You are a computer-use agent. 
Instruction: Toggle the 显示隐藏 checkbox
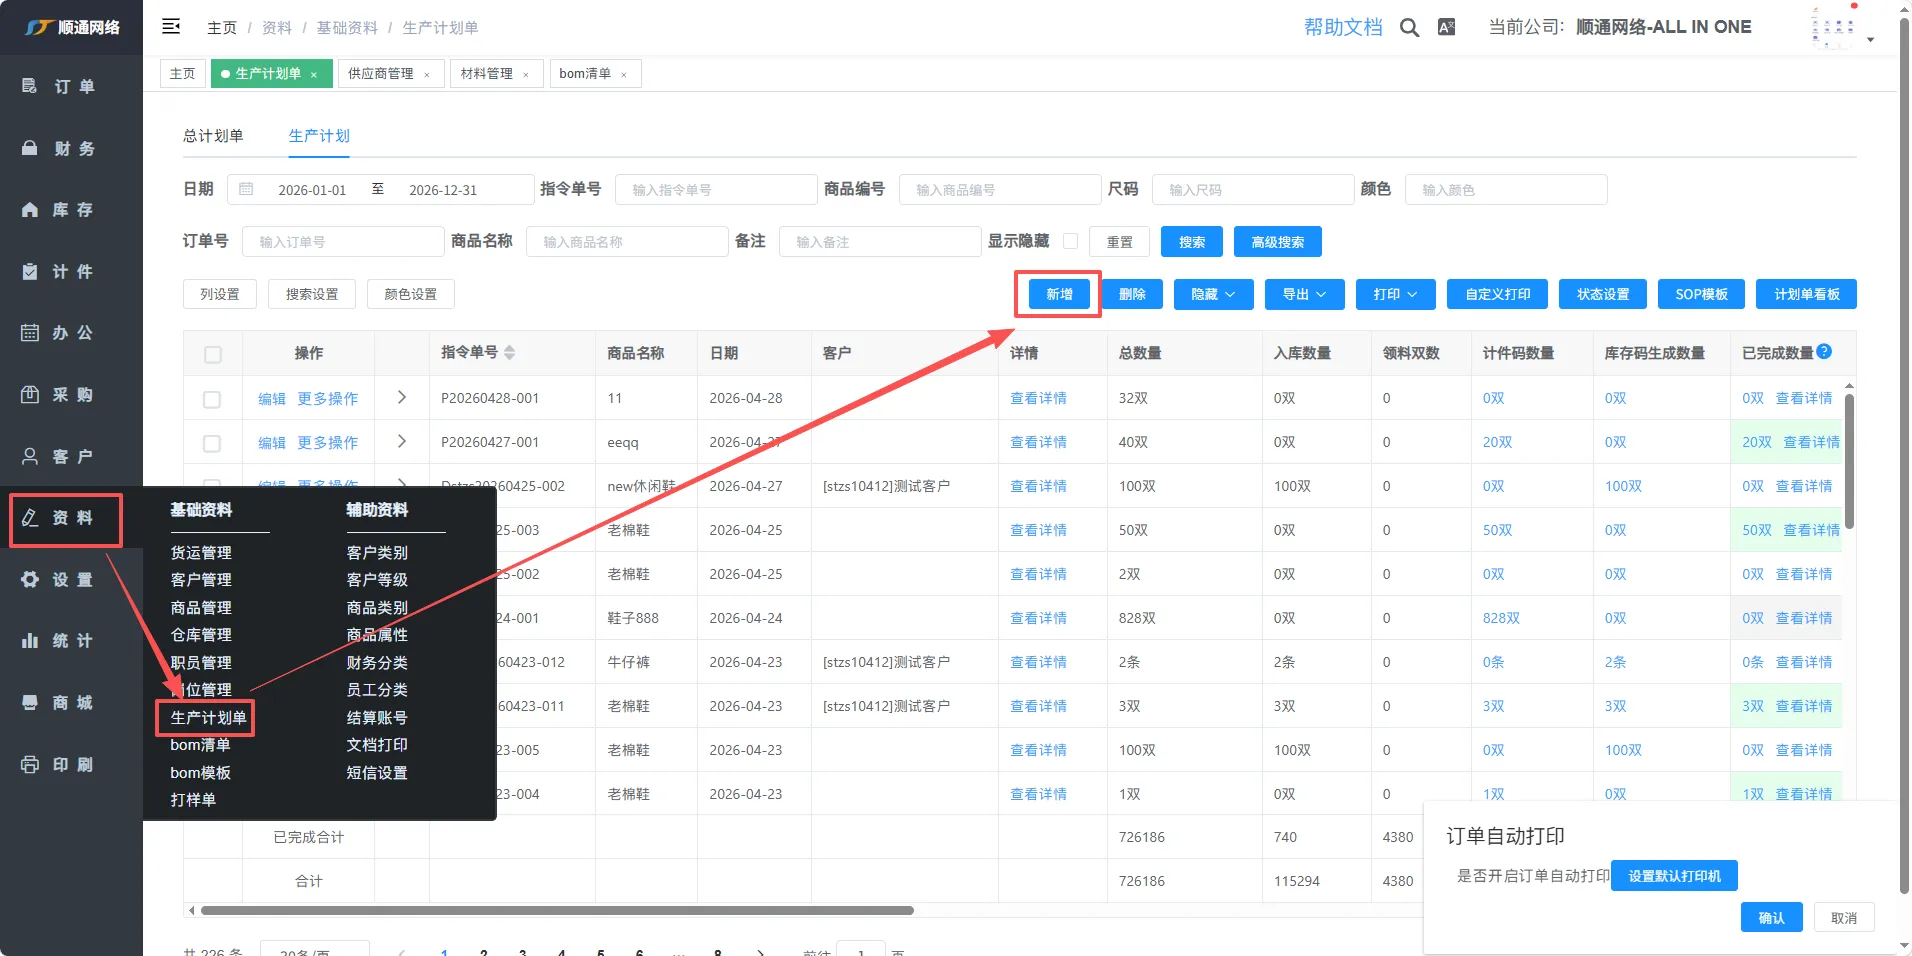(x=1070, y=241)
